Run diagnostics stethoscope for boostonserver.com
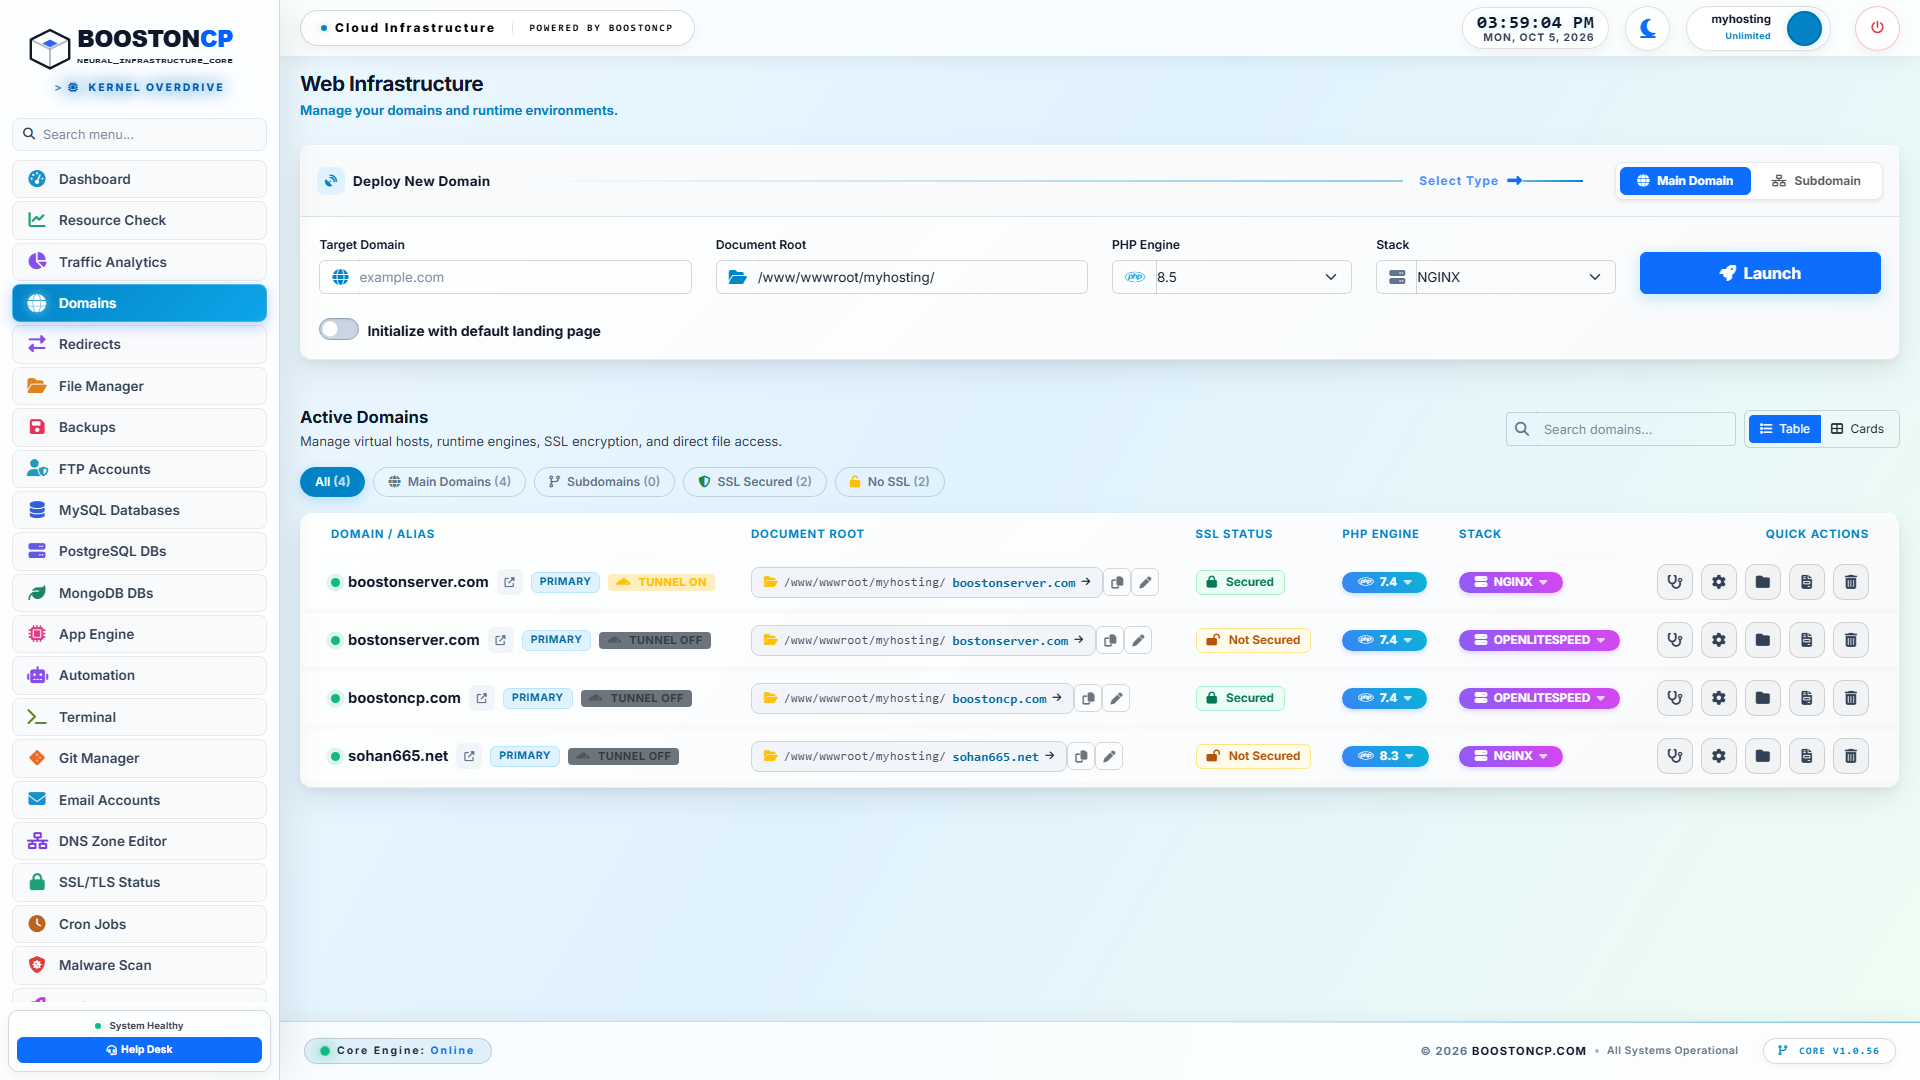The height and width of the screenshot is (1080, 1920). coord(1675,582)
